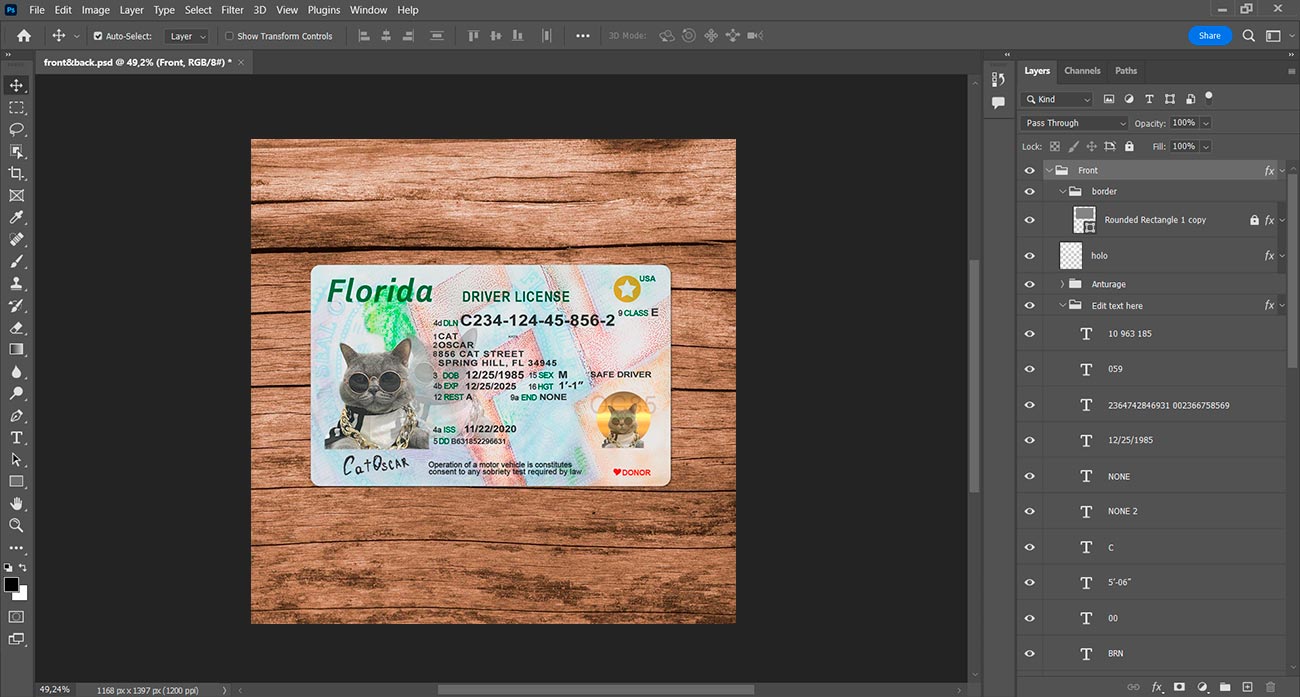Select the Rectangular Marquee tool
This screenshot has width=1300, height=697.
click(x=16, y=107)
